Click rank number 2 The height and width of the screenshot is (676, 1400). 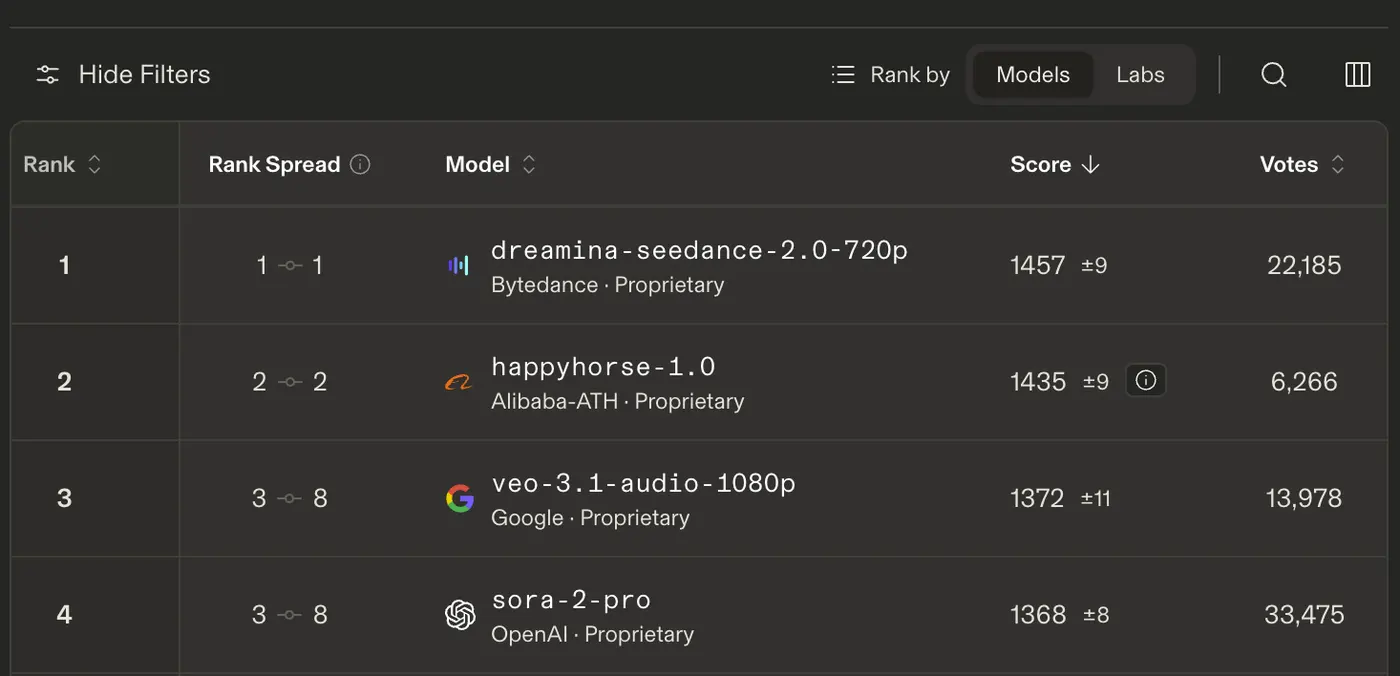[x=64, y=382]
